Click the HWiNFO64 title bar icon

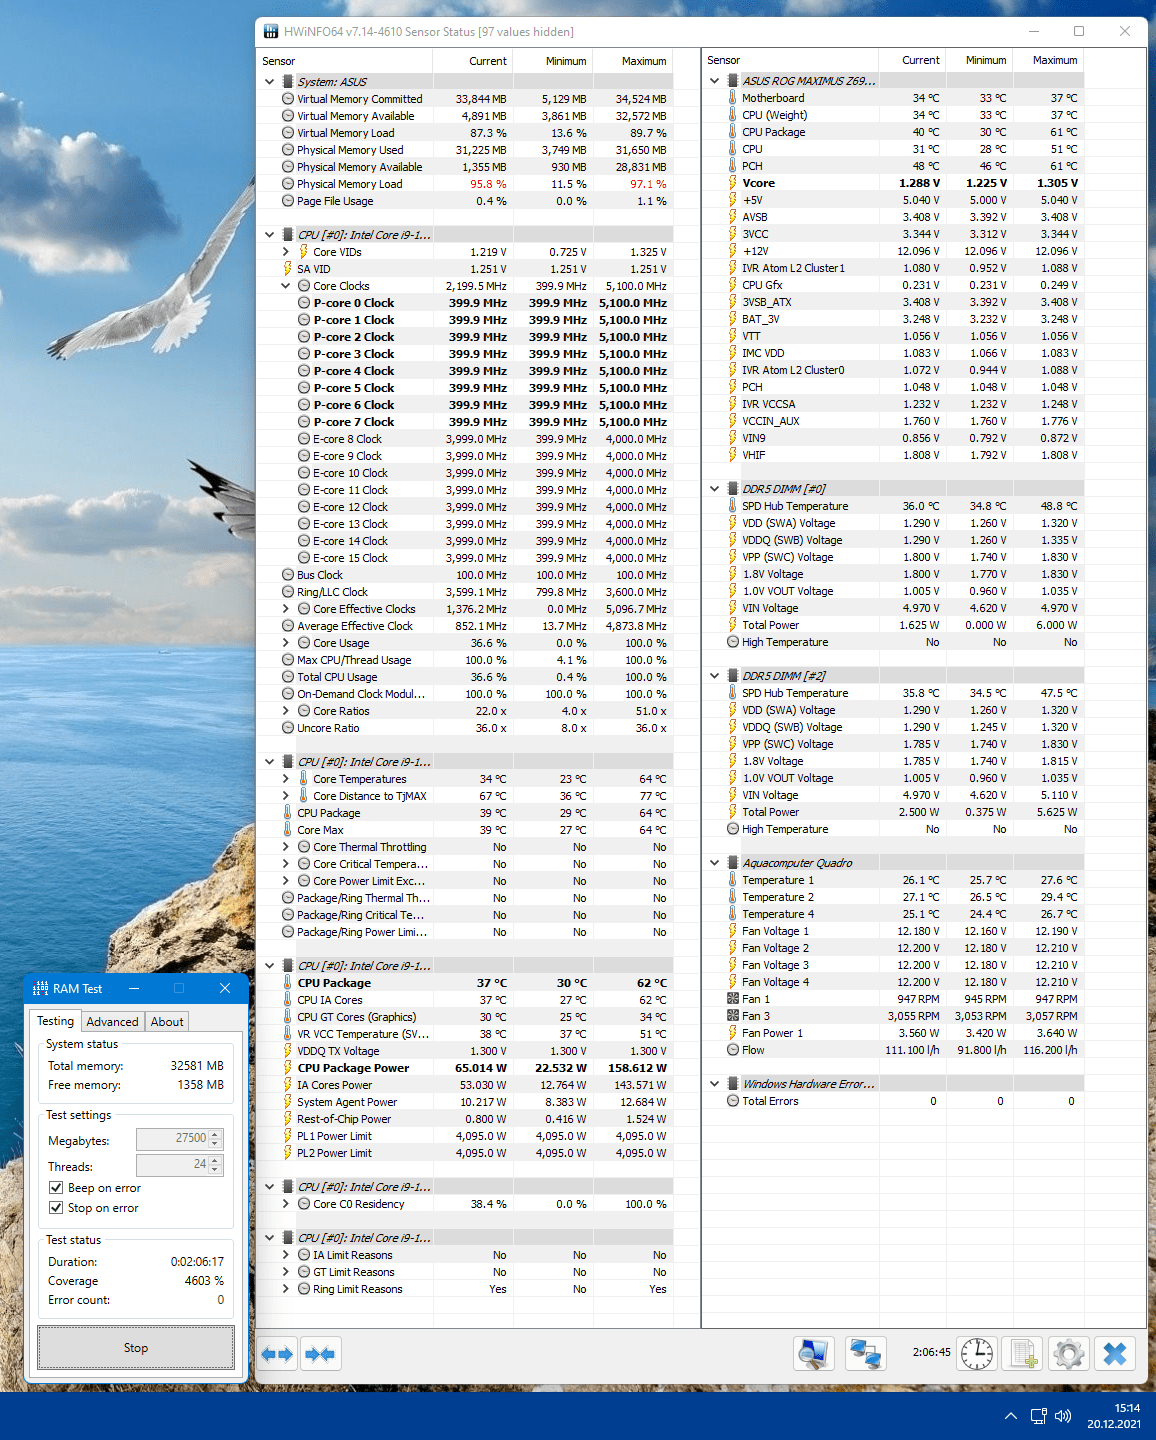[270, 31]
